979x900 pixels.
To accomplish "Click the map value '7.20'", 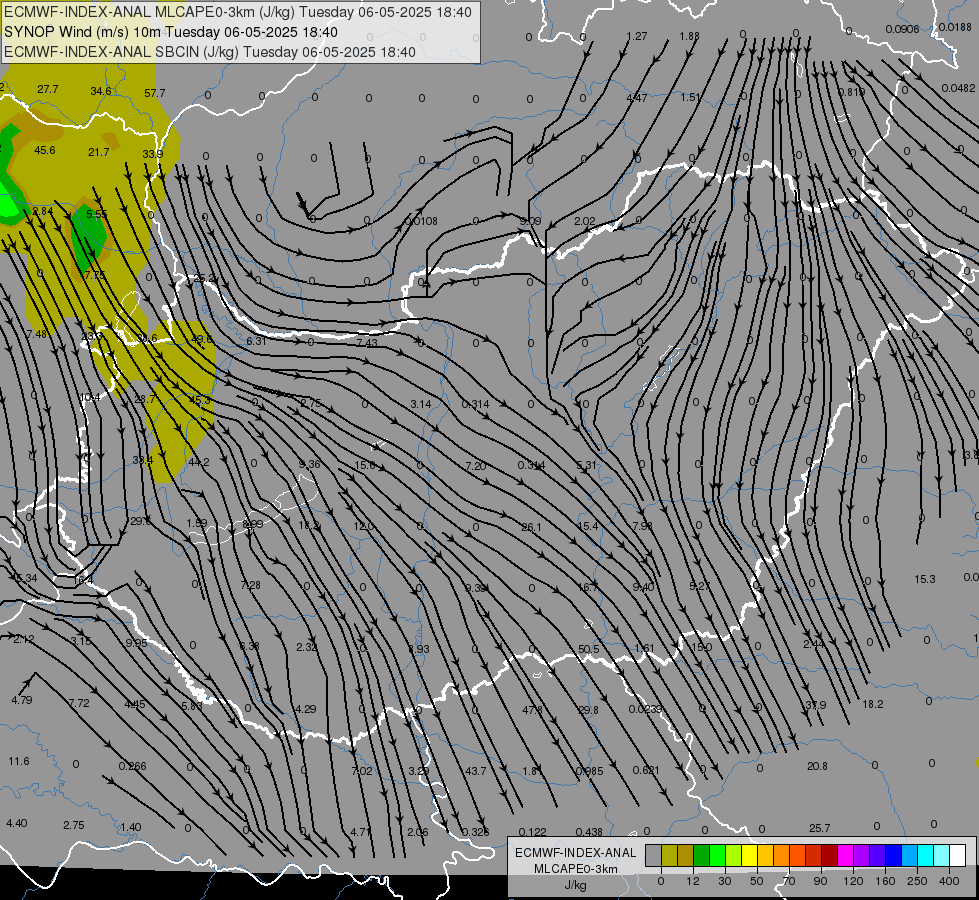I will point(476,466).
